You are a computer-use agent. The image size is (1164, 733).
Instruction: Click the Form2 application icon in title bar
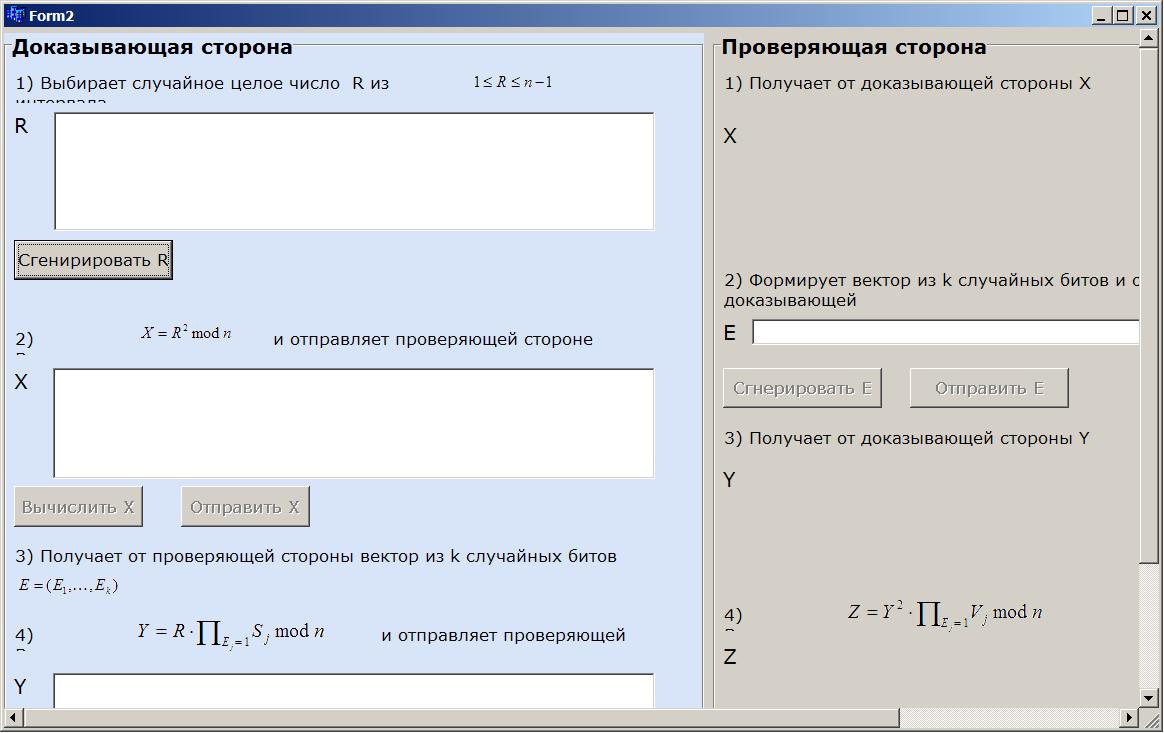[14, 16]
